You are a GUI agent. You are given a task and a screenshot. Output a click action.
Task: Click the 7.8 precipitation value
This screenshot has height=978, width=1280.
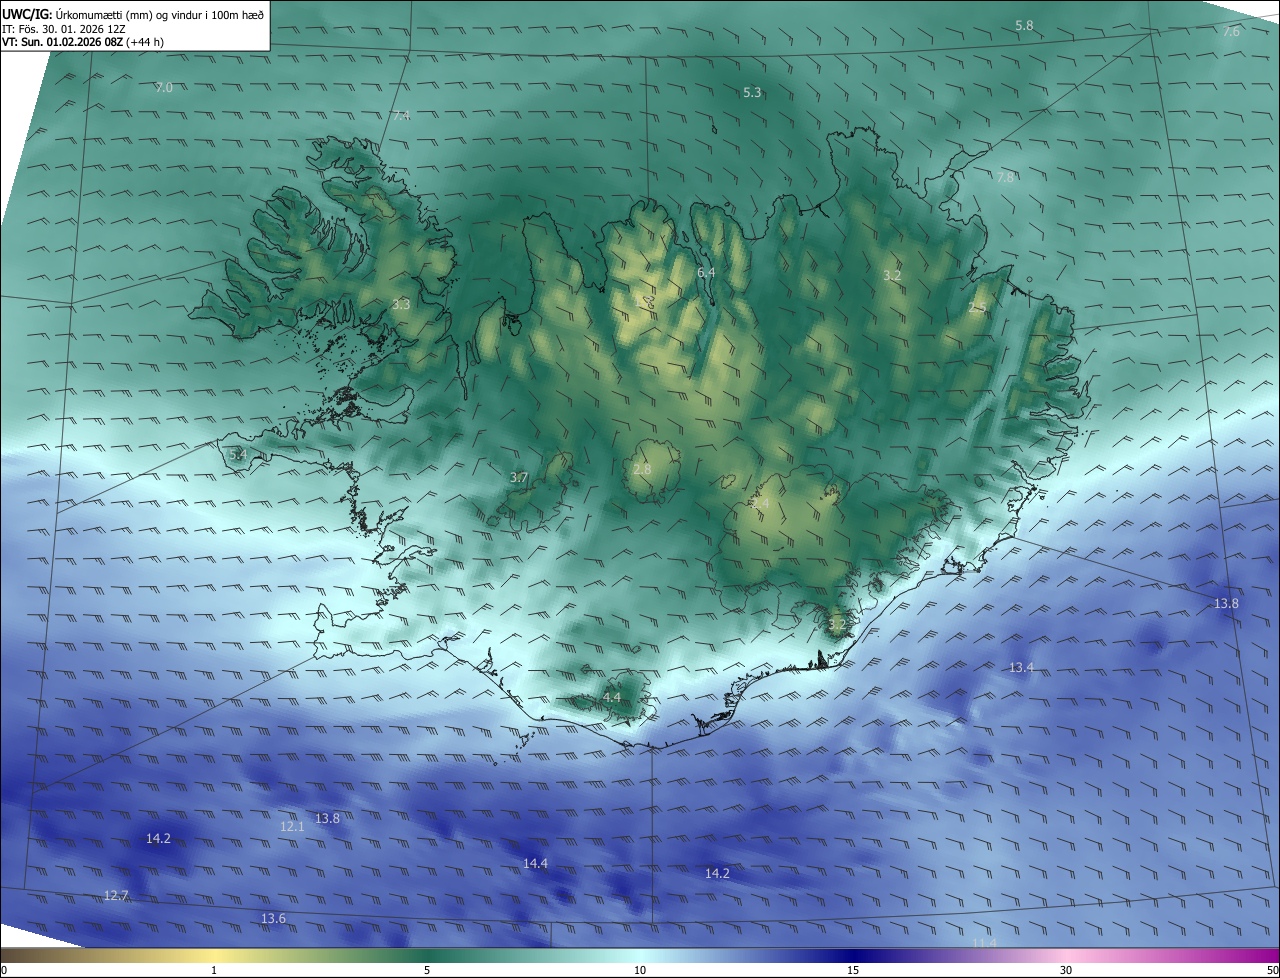coord(1005,177)
